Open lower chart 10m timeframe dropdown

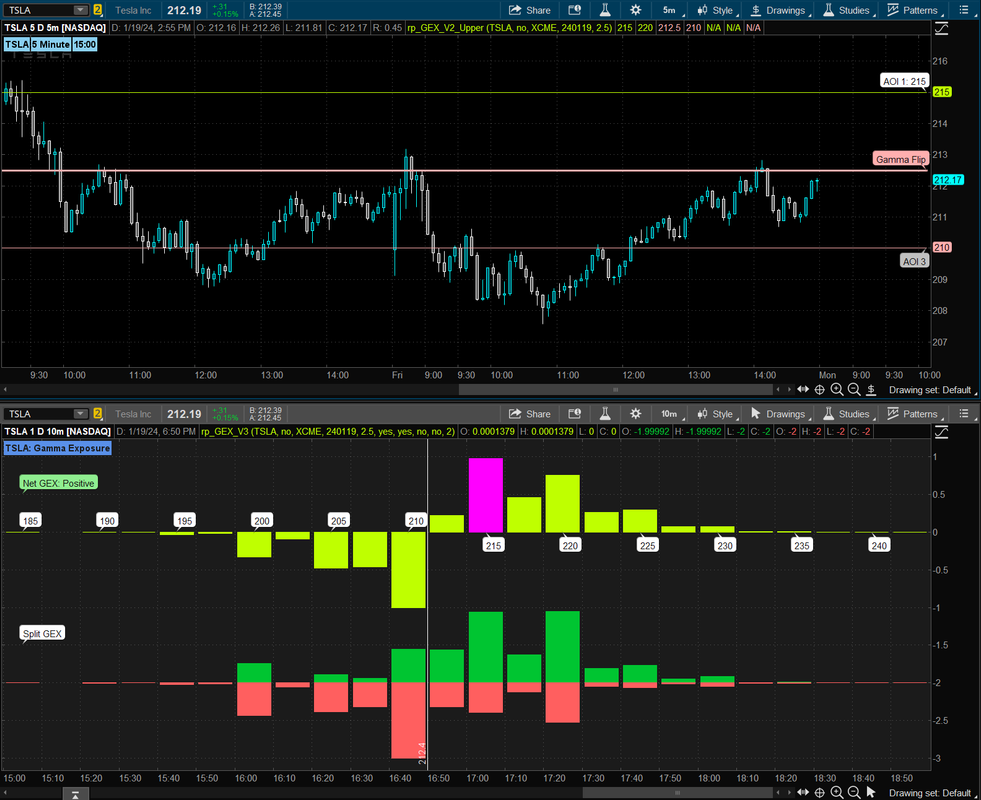tap(672, 413)
